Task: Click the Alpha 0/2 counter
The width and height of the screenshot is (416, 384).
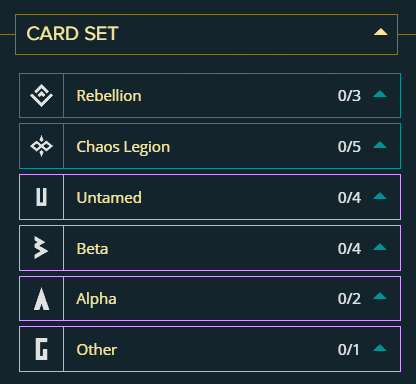Action: [349, 299]
